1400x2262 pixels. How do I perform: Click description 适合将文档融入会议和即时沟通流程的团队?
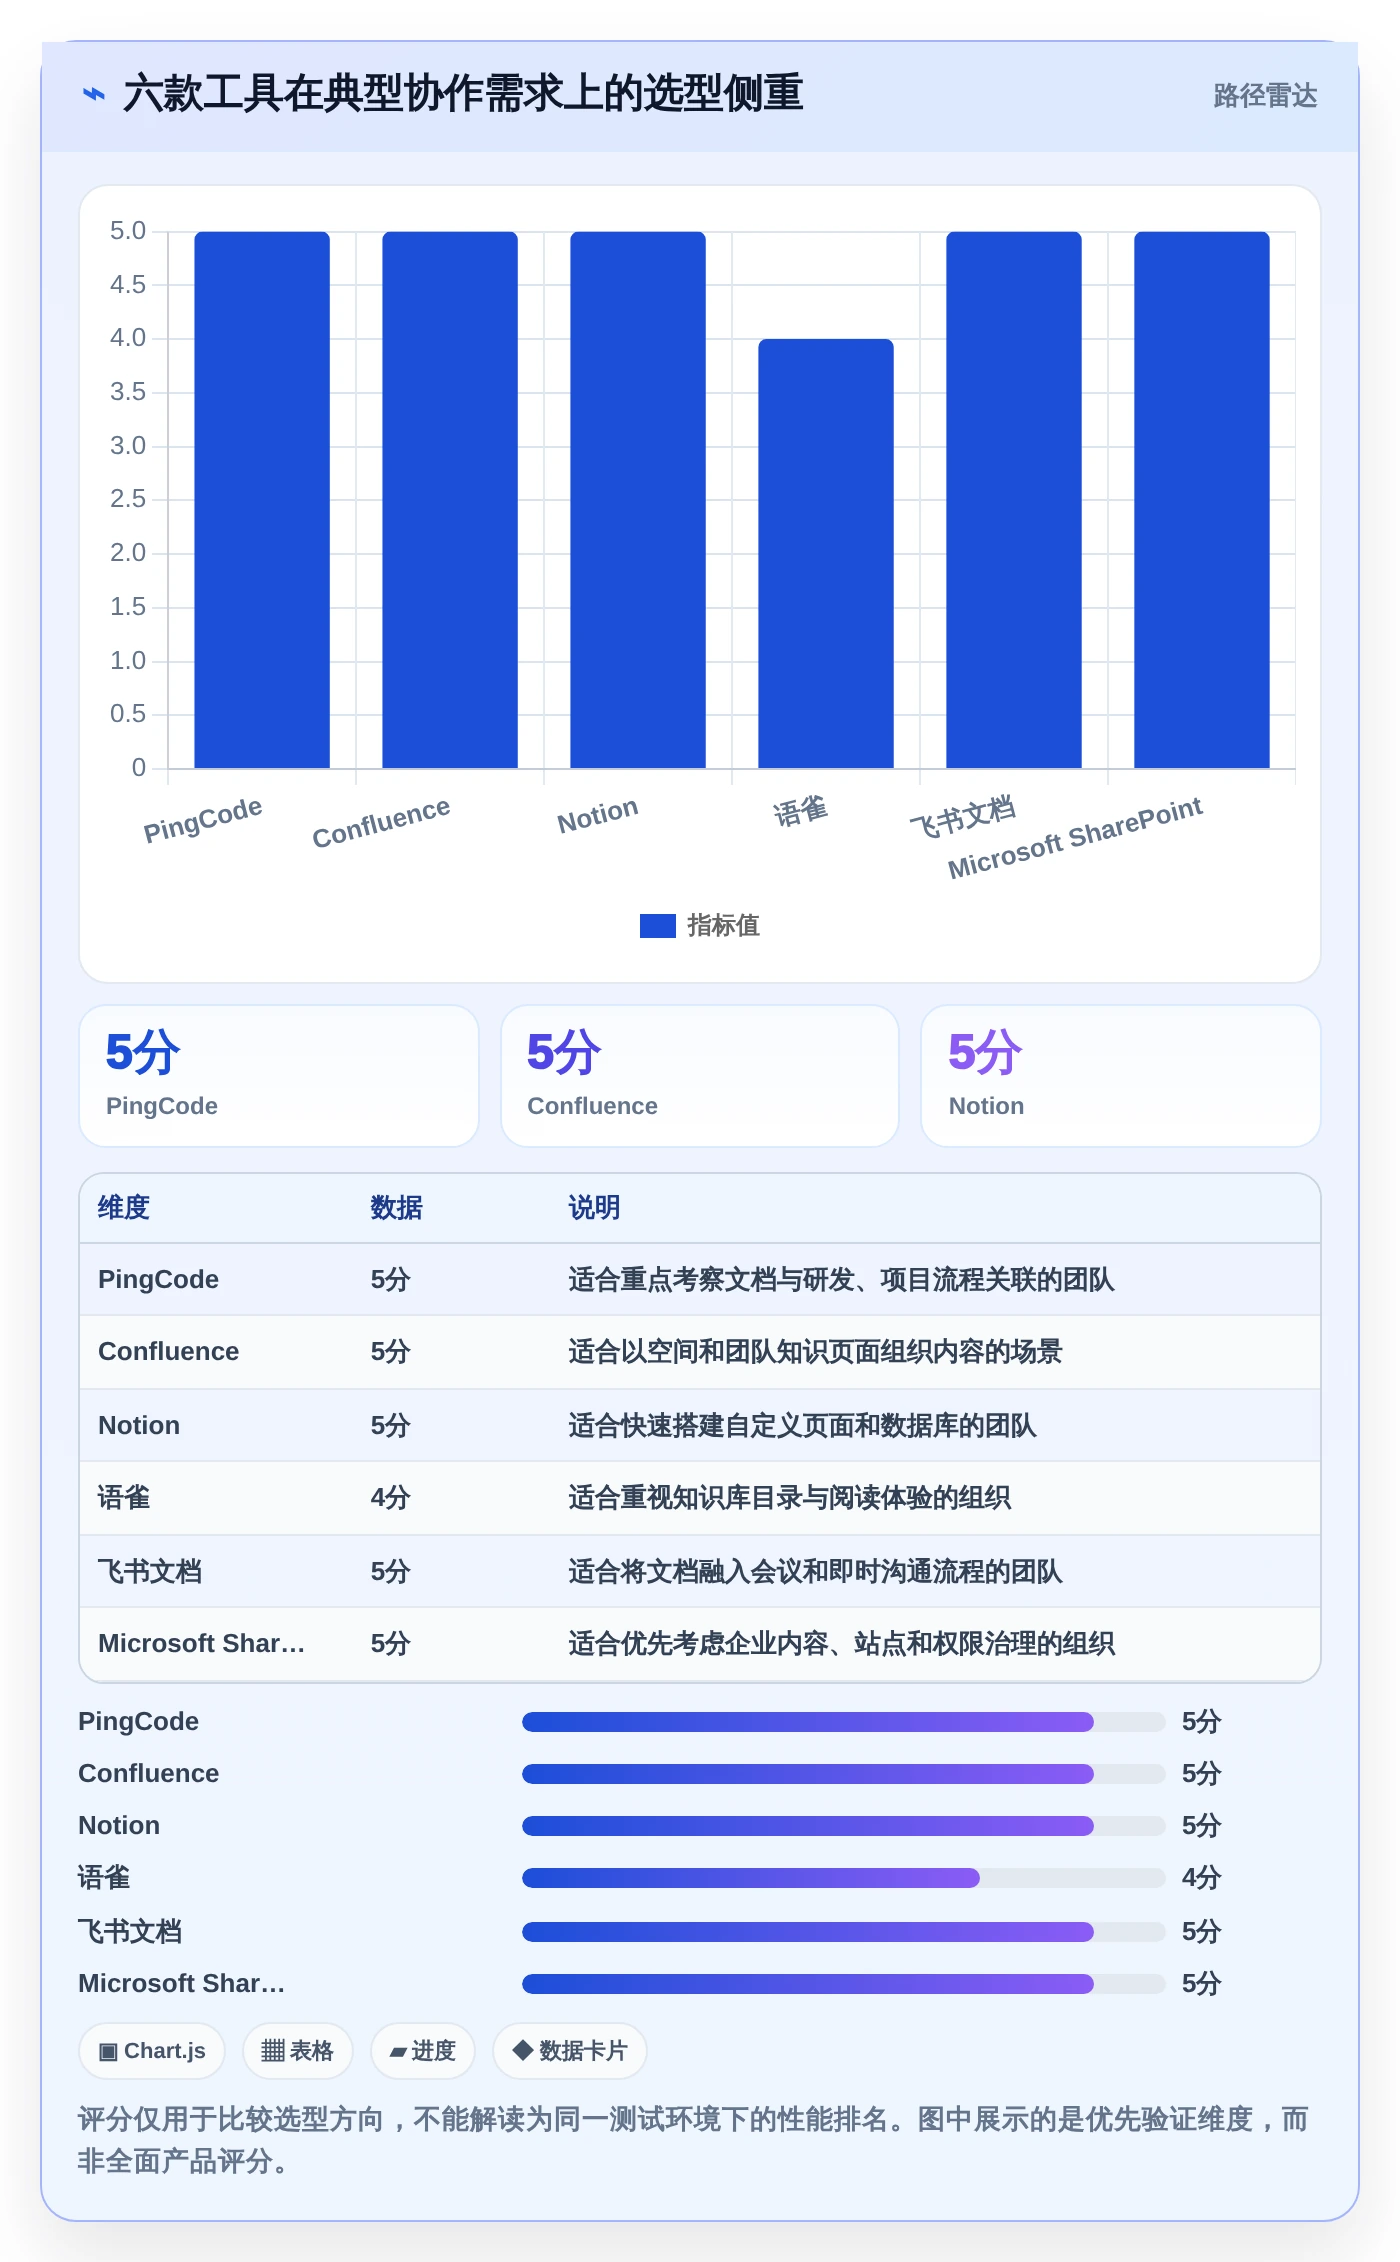815,1572
